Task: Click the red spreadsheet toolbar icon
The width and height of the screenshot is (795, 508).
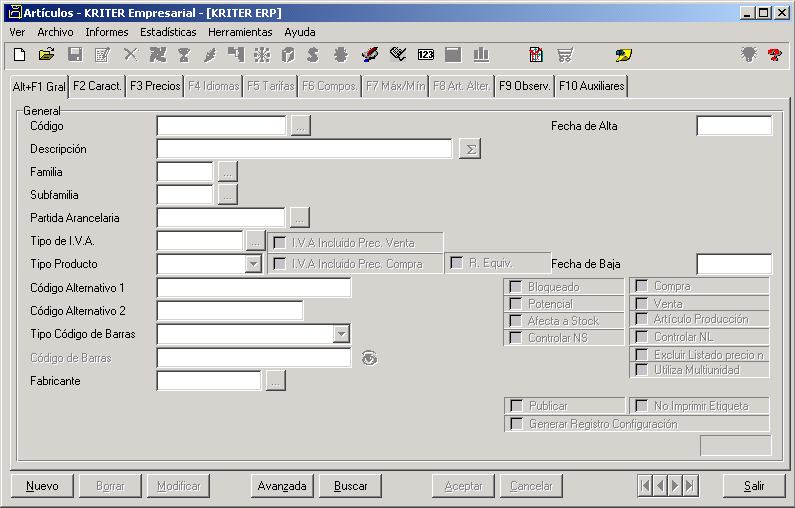Action: click(536, 54)
